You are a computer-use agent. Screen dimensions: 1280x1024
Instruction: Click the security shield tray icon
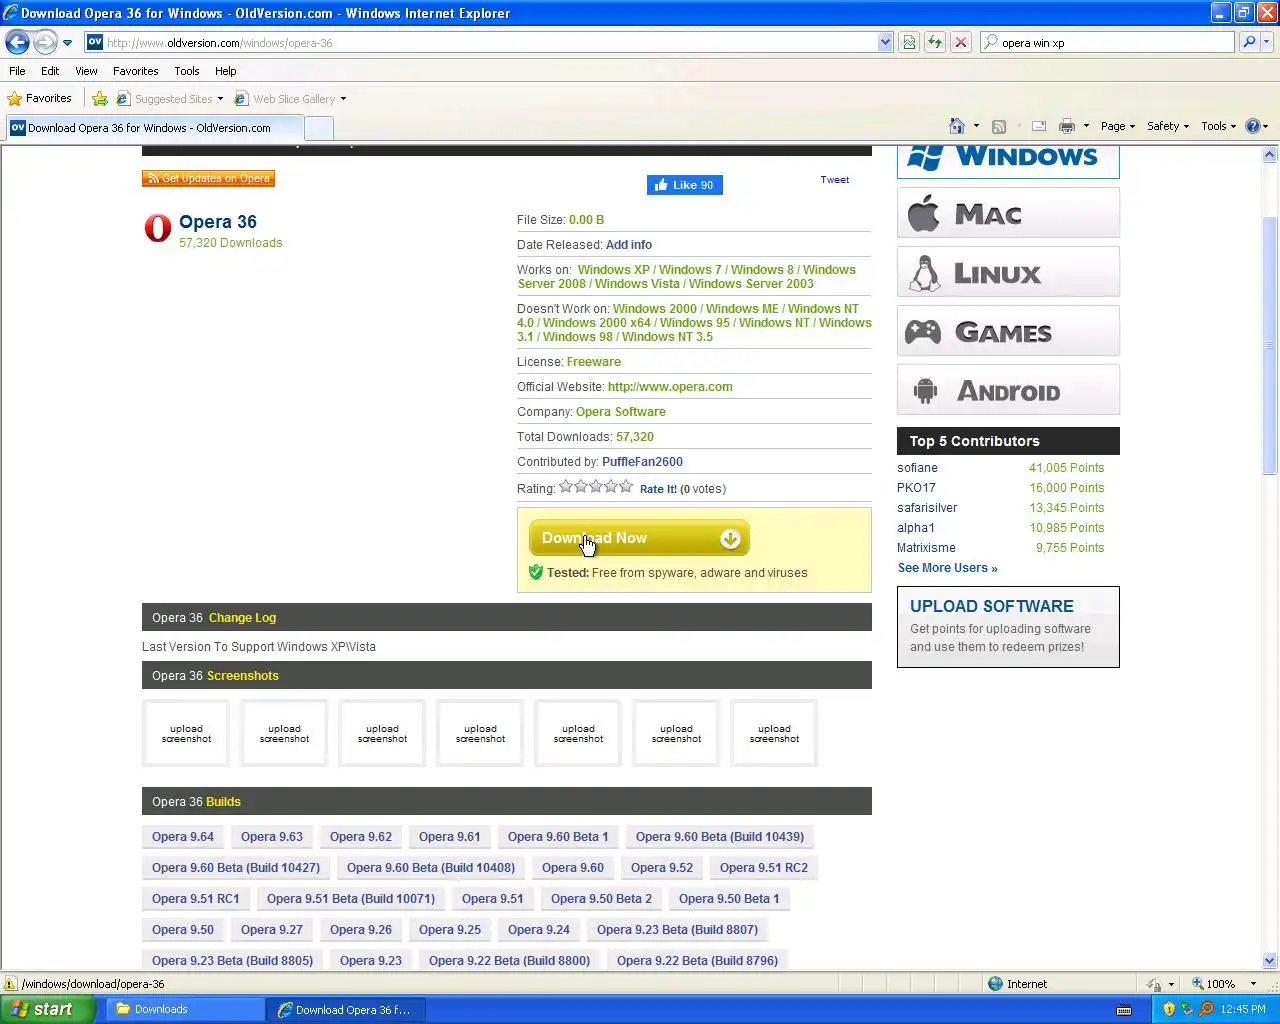[x=1169, y=1009]
